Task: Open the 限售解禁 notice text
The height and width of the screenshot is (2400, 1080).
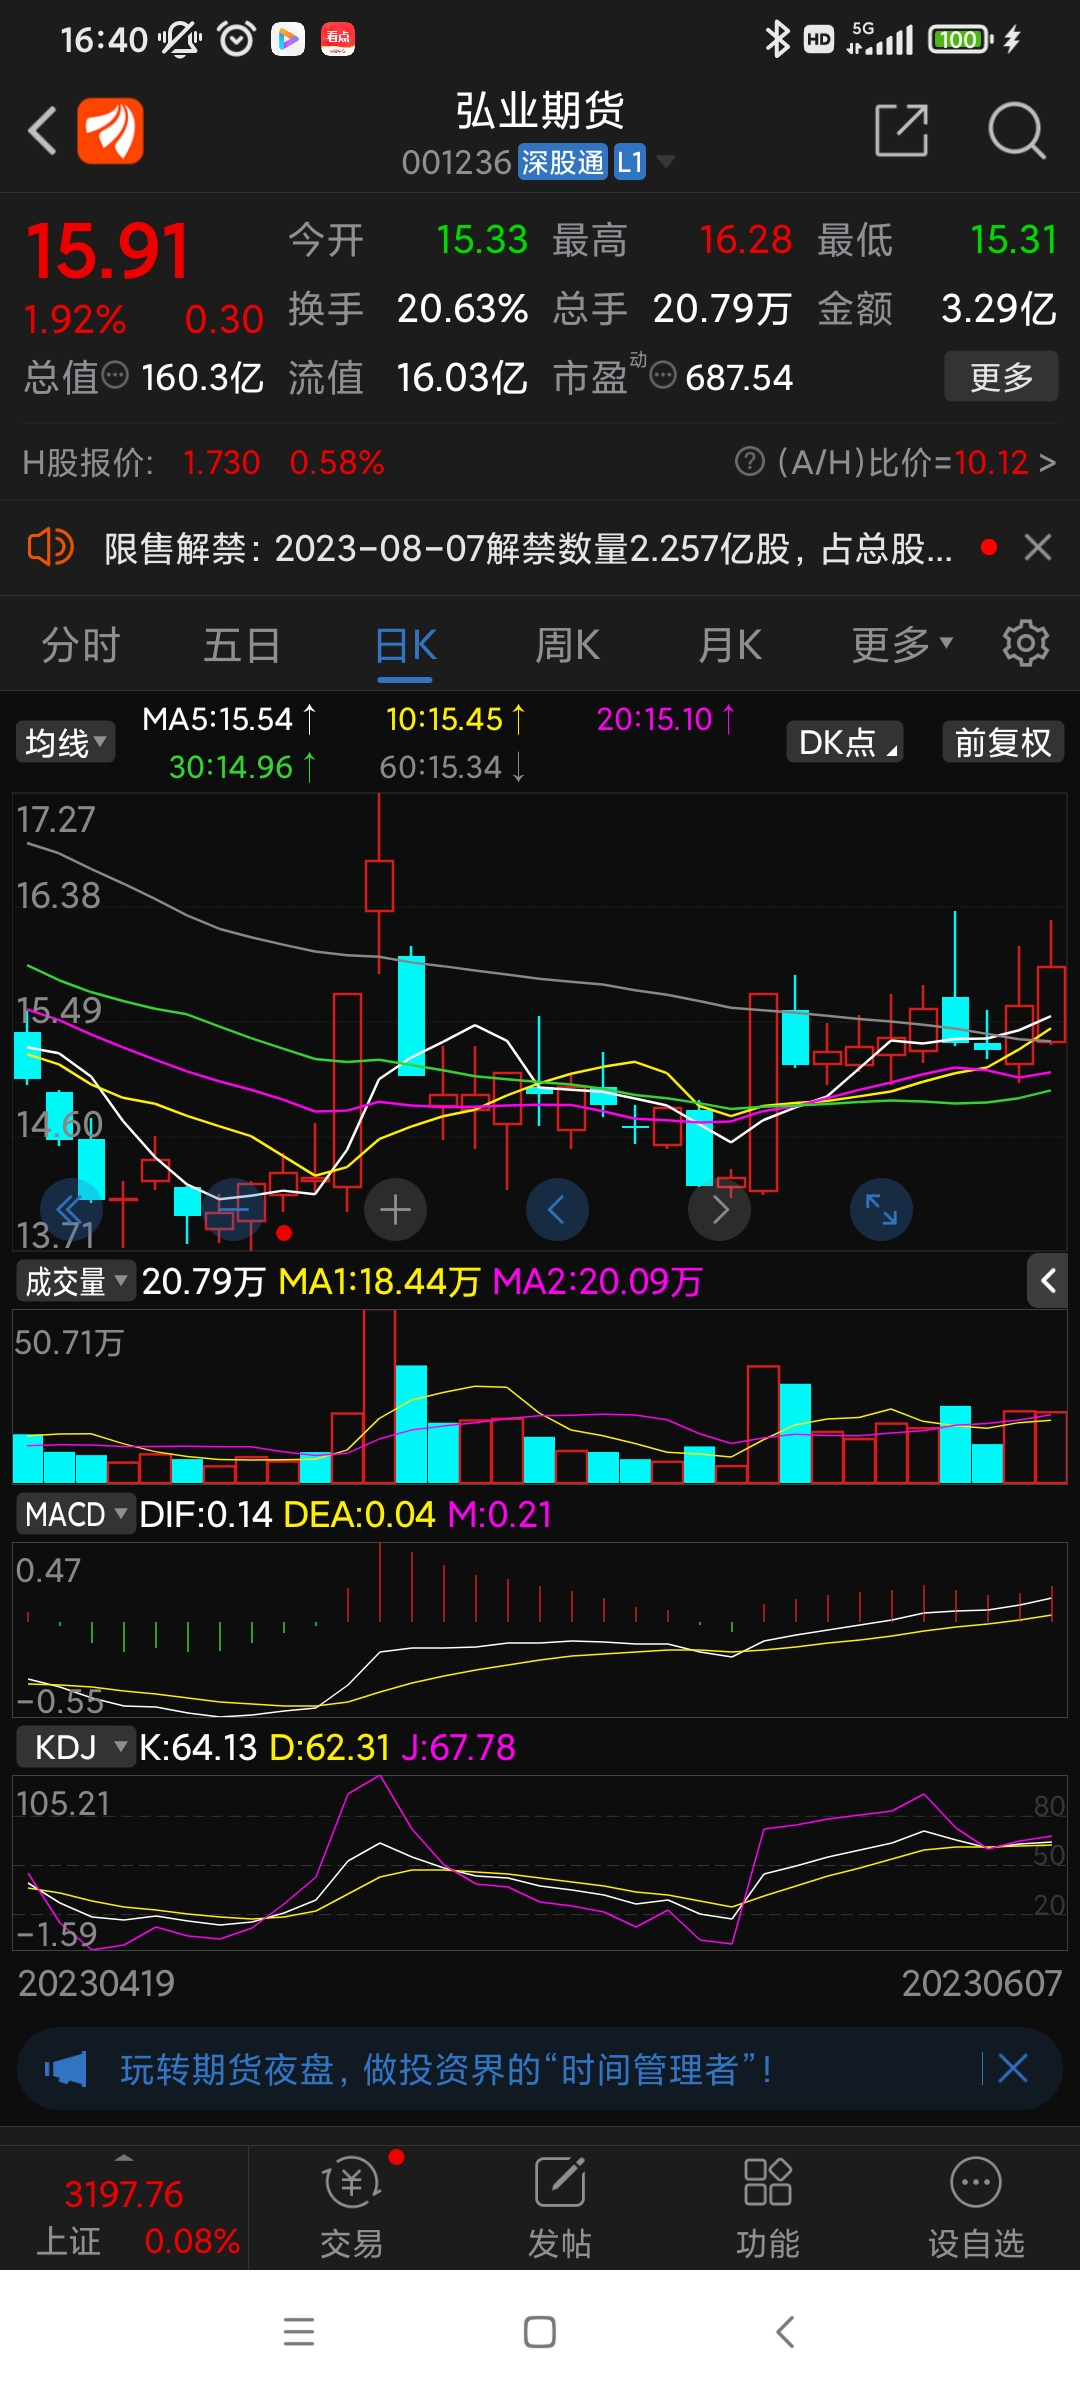Action: coord(528,548)
